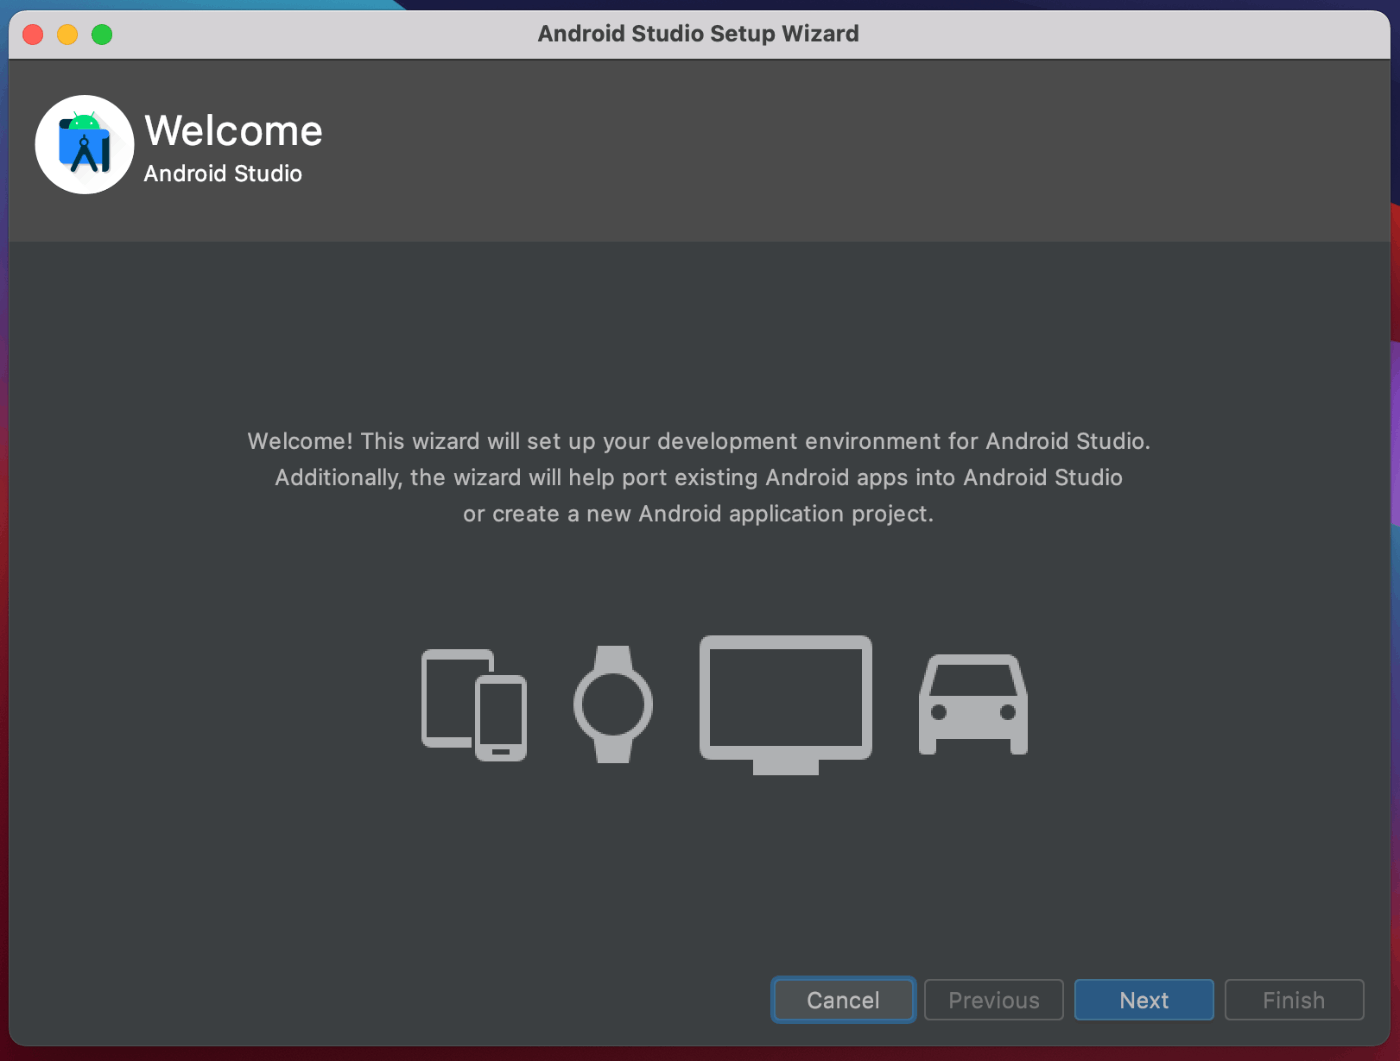Click the Welcome heading text

pos(234,131)
